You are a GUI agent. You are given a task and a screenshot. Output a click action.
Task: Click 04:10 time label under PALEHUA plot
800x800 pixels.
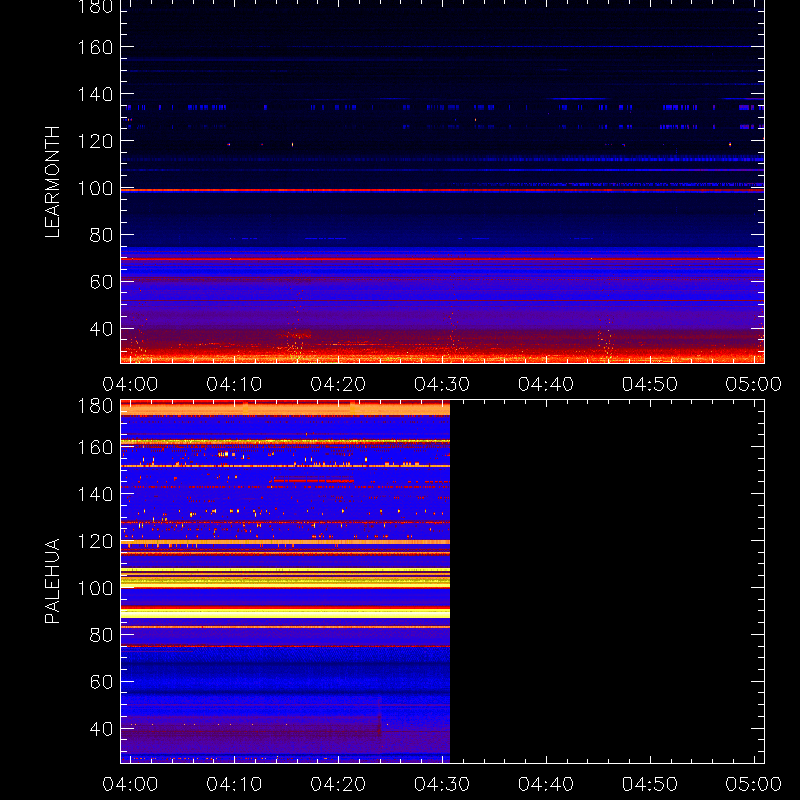(234, 784)
